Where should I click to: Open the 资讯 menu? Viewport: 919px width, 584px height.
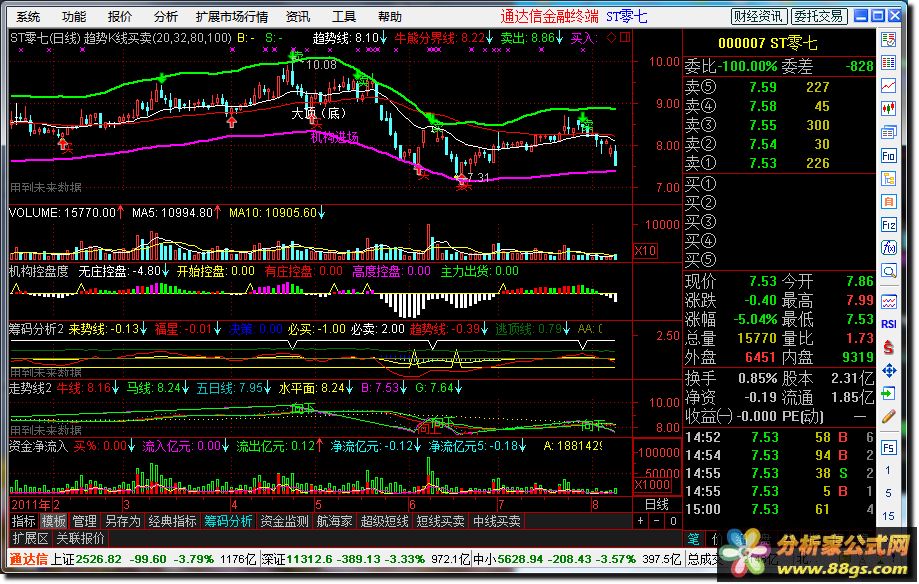298,16
